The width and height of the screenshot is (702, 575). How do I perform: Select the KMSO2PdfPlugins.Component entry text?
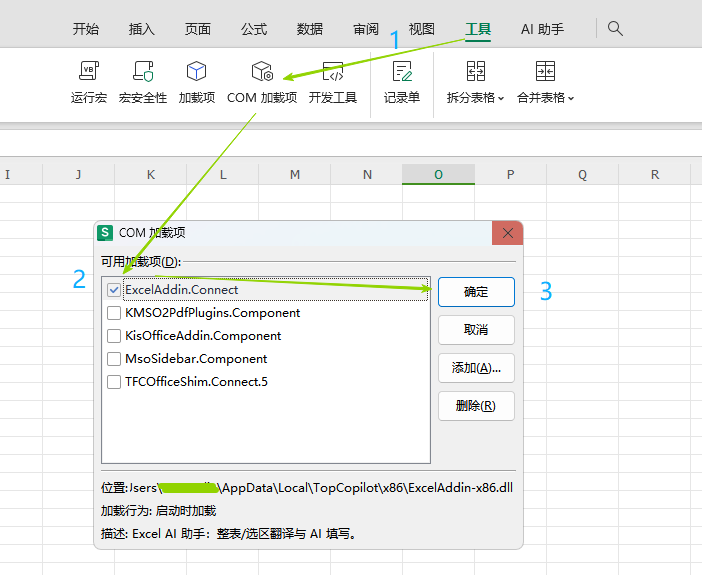[213, 313]
